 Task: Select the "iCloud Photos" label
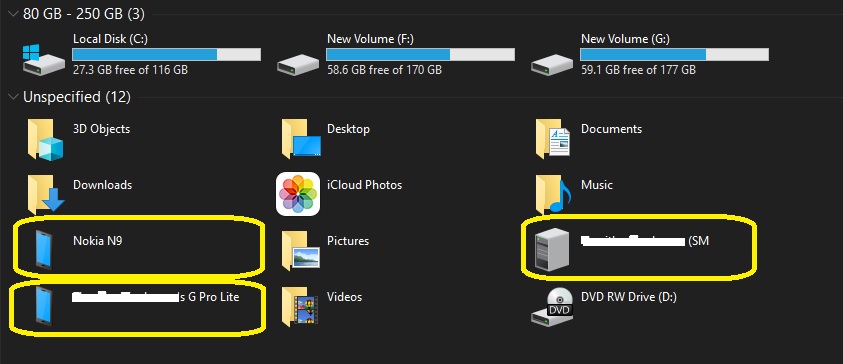pyautogui.click(x=365, y=185)
